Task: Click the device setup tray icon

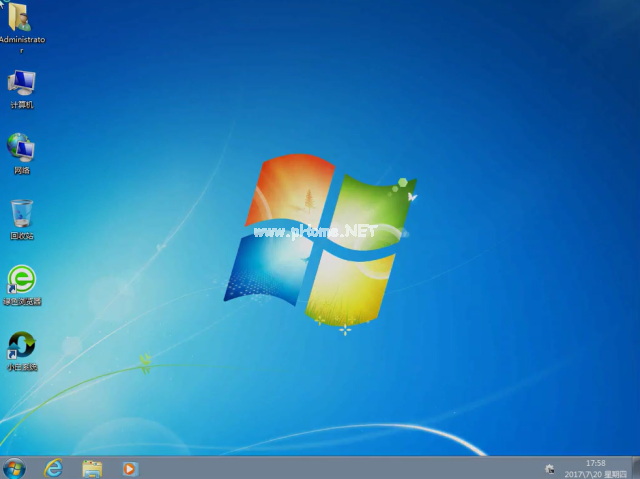Action: coord(550,469)
